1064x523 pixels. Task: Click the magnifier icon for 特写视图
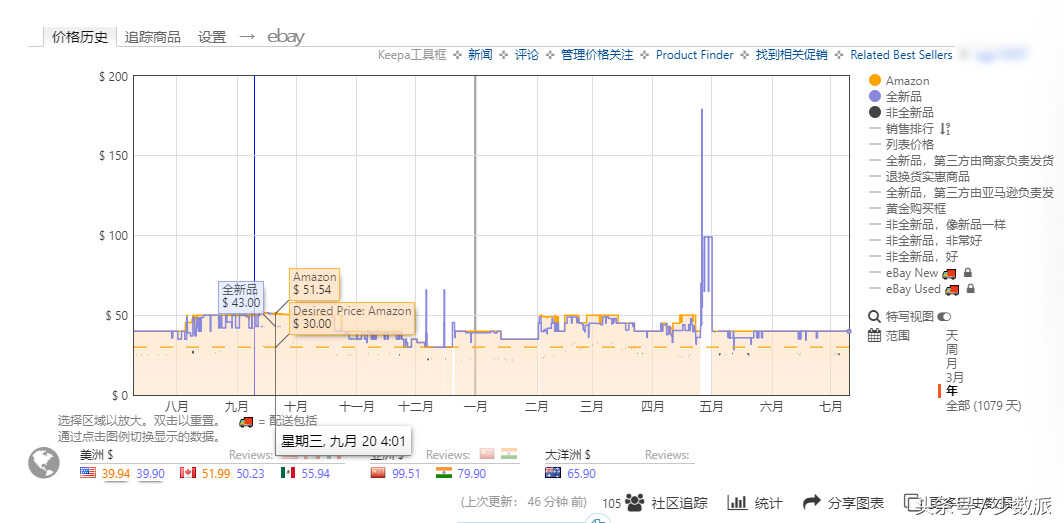tap(874, 316)
